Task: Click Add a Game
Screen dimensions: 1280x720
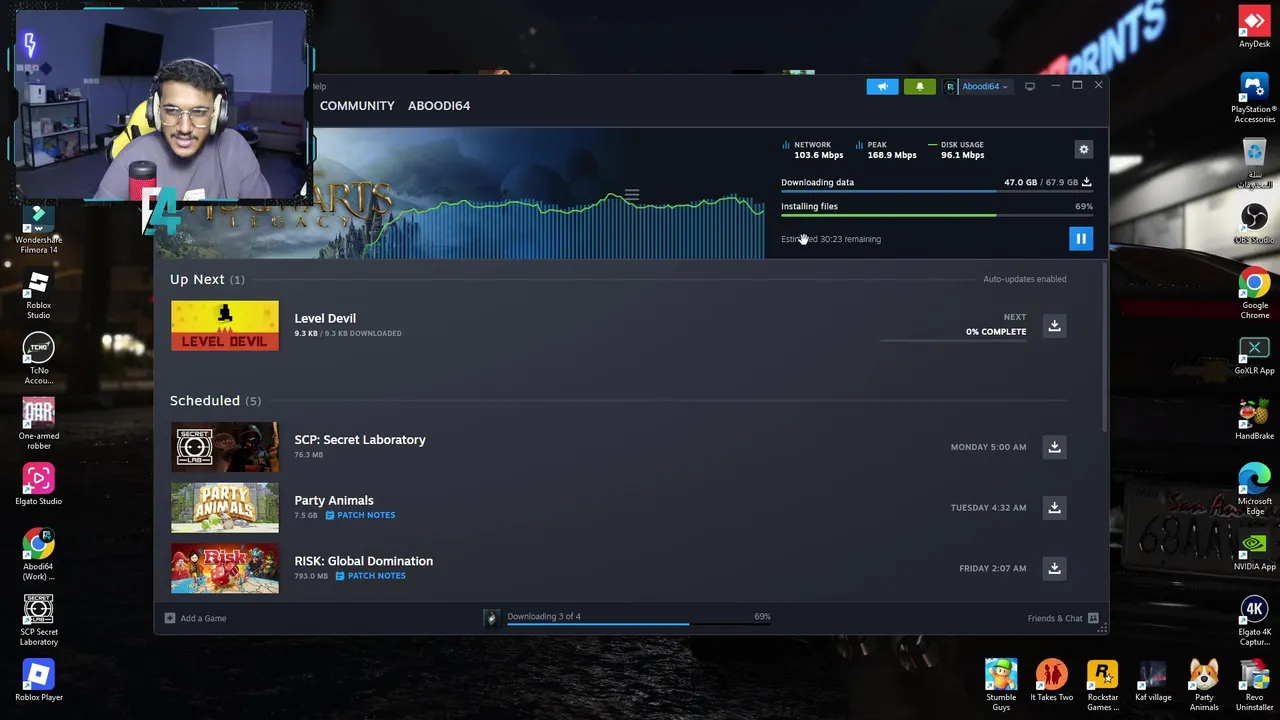Action: coord(195,618)
